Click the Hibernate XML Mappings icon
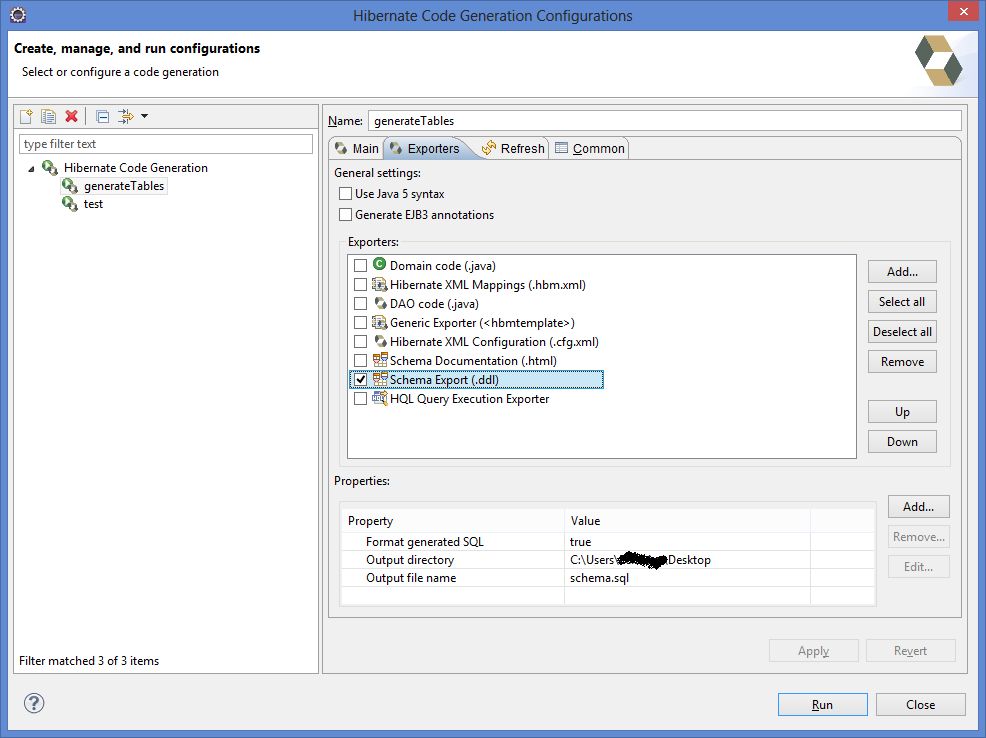This screenshot has width=986, height=738. coord(379,284)
